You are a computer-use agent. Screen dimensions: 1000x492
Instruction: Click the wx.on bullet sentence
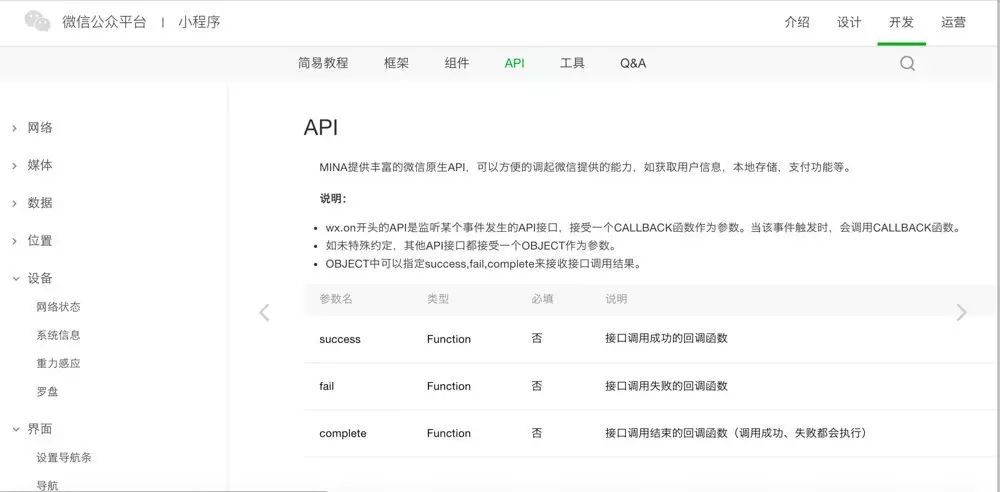[x=642, y=228]
